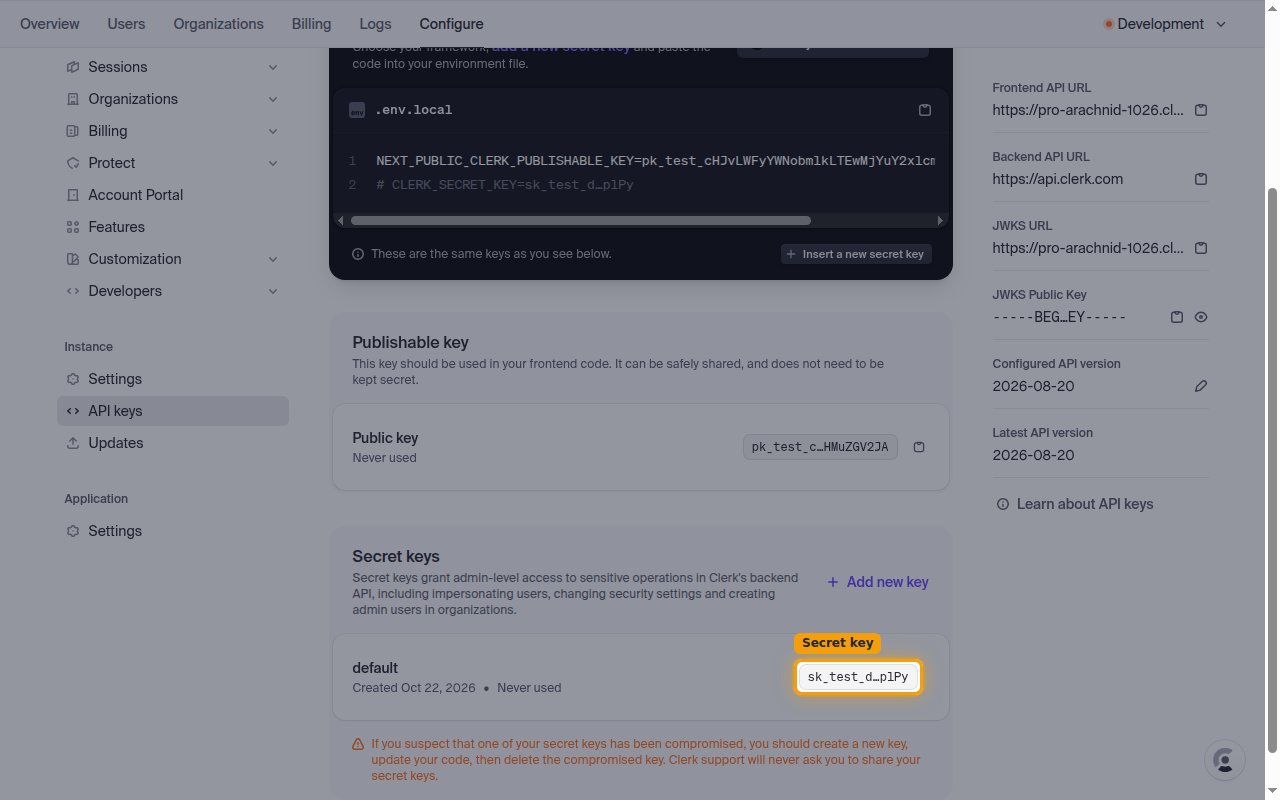1280x800 pixels.
Task: Open Updates in the sidebar
Action: pyautogui.click(x=173, y=443)
